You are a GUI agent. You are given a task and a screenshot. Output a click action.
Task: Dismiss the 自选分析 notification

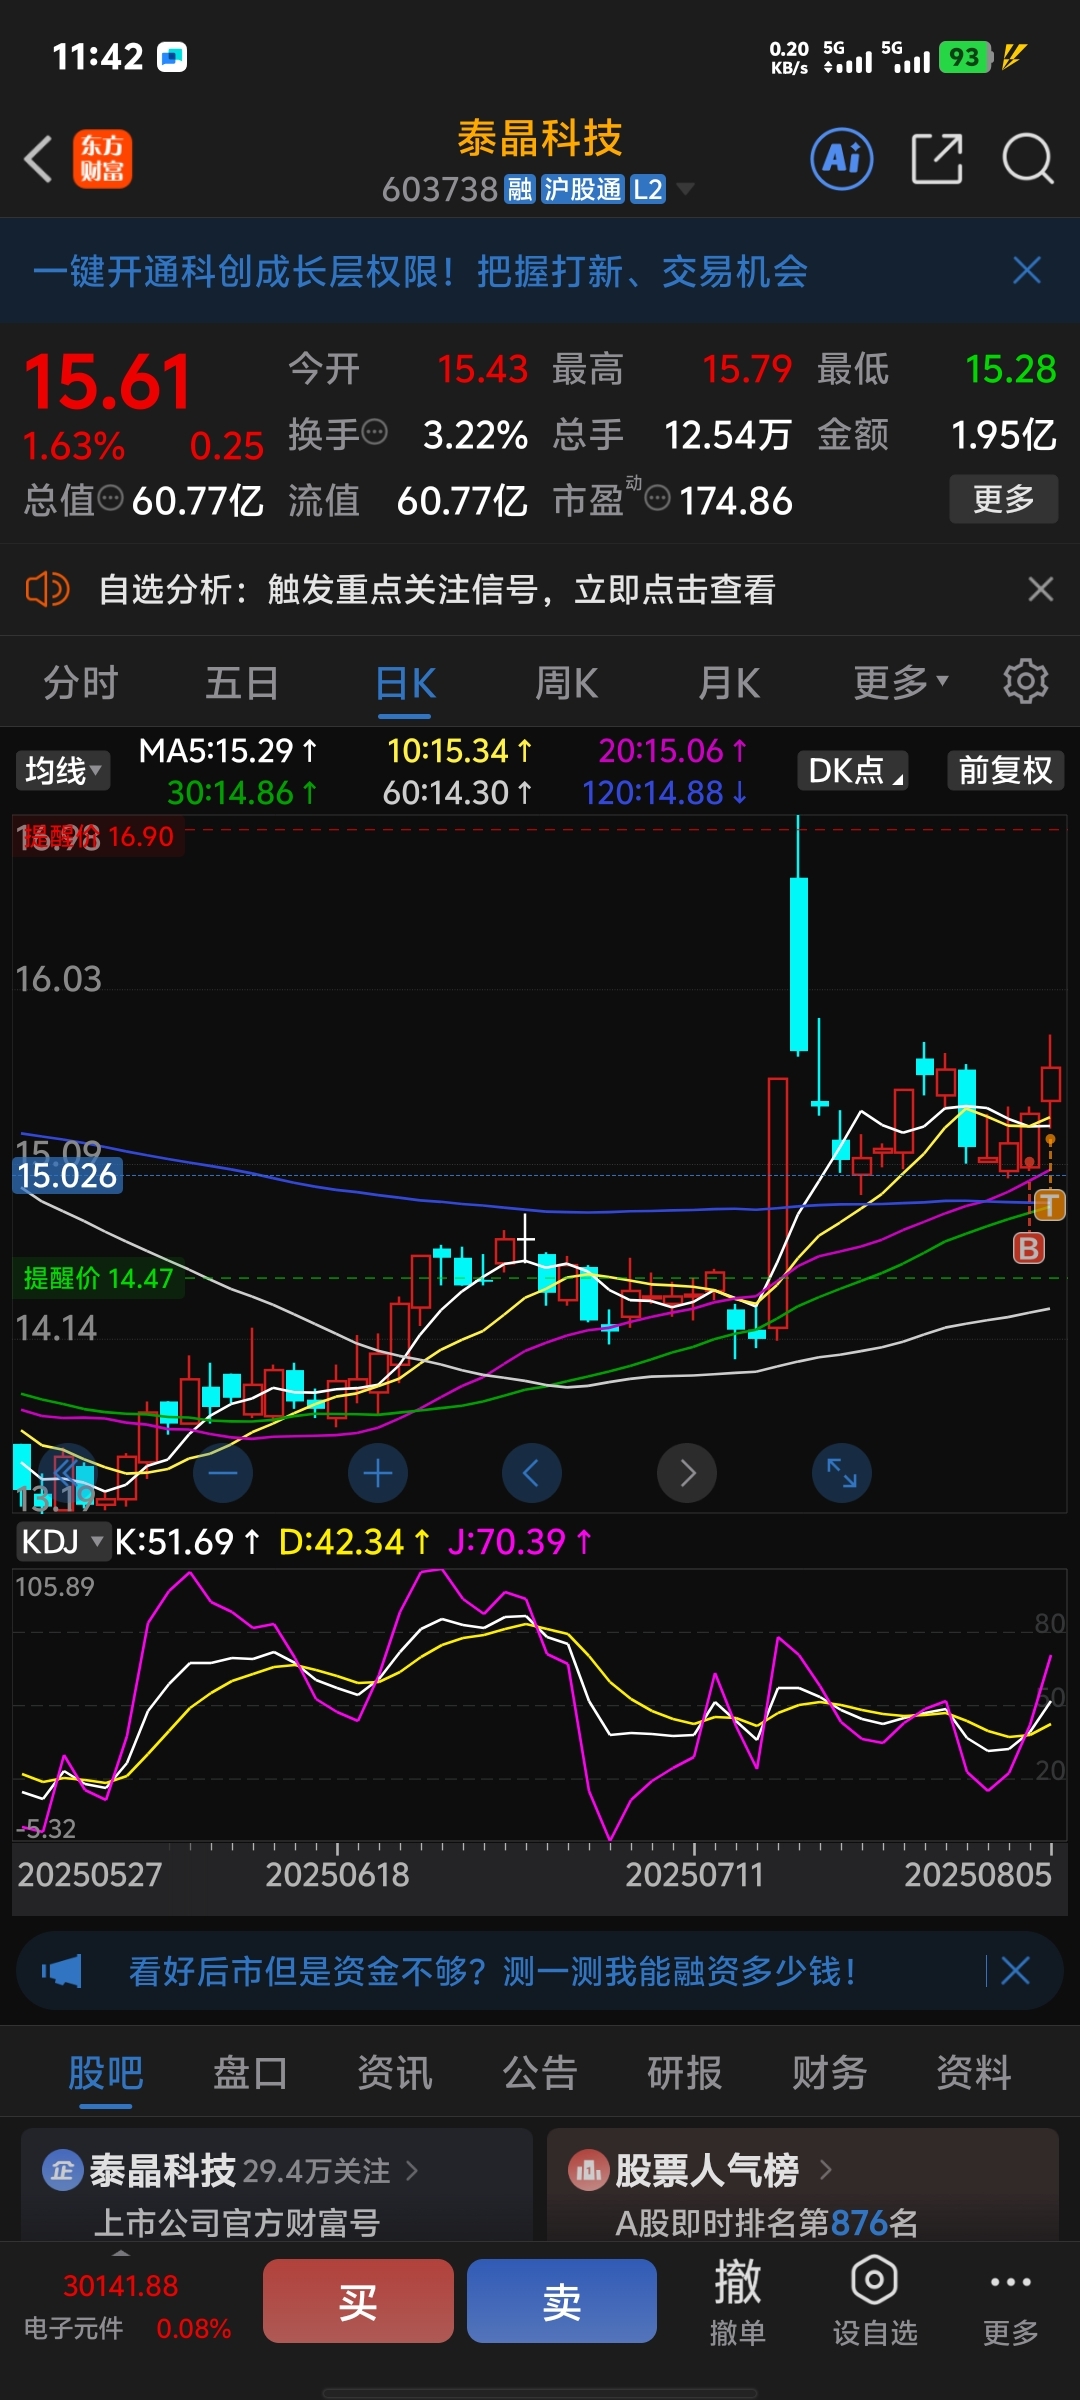pos(1041,589)
